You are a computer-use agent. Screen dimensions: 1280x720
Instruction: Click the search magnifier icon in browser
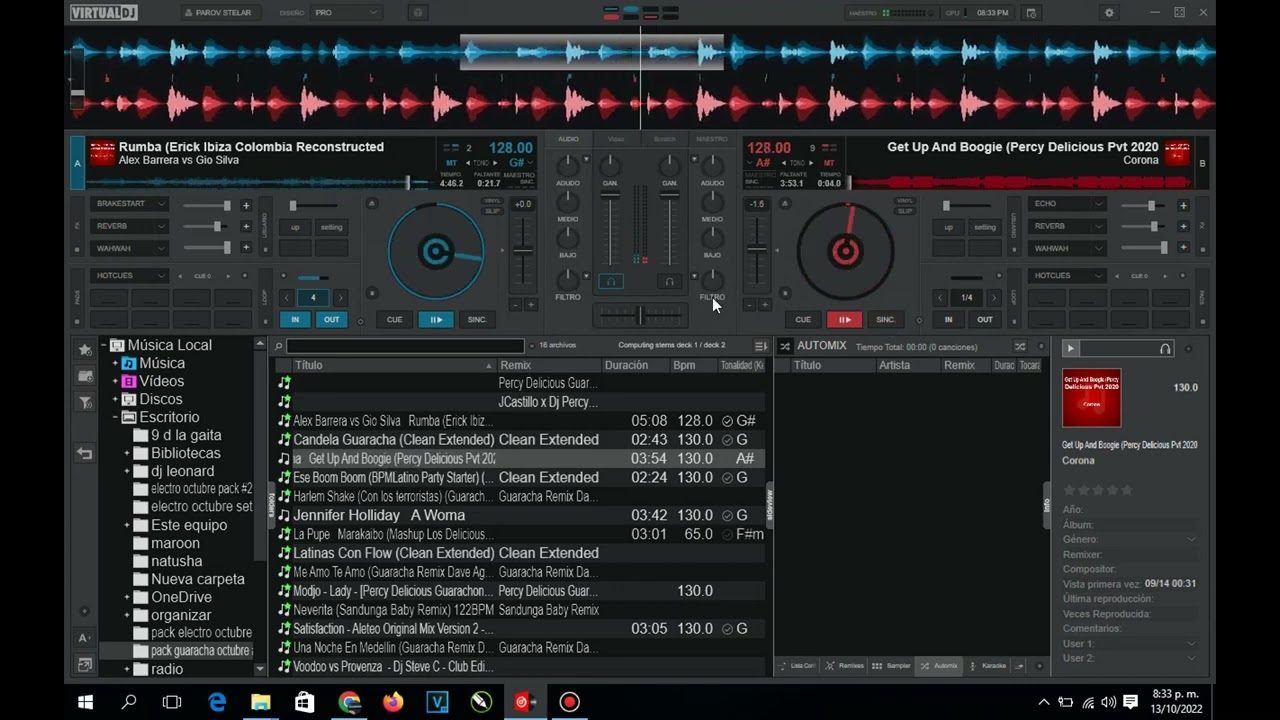click(x=279, y=346)
